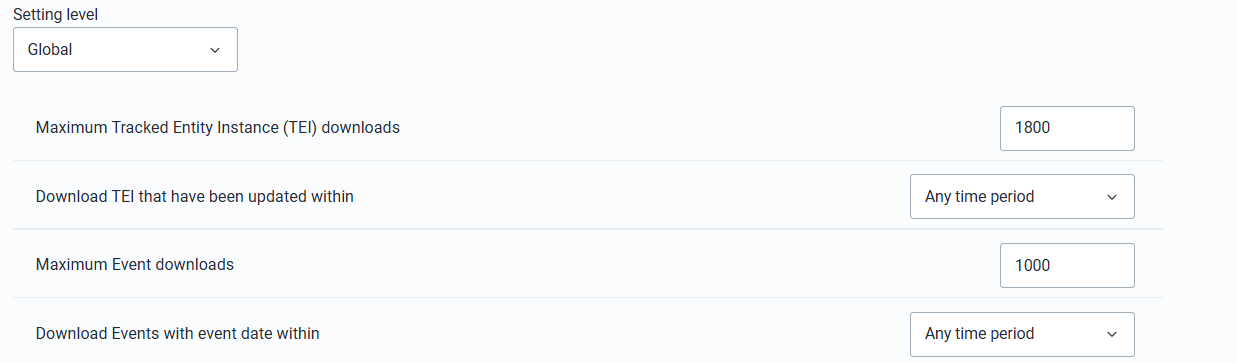Open the Setting level dropdown

(125, 49)
